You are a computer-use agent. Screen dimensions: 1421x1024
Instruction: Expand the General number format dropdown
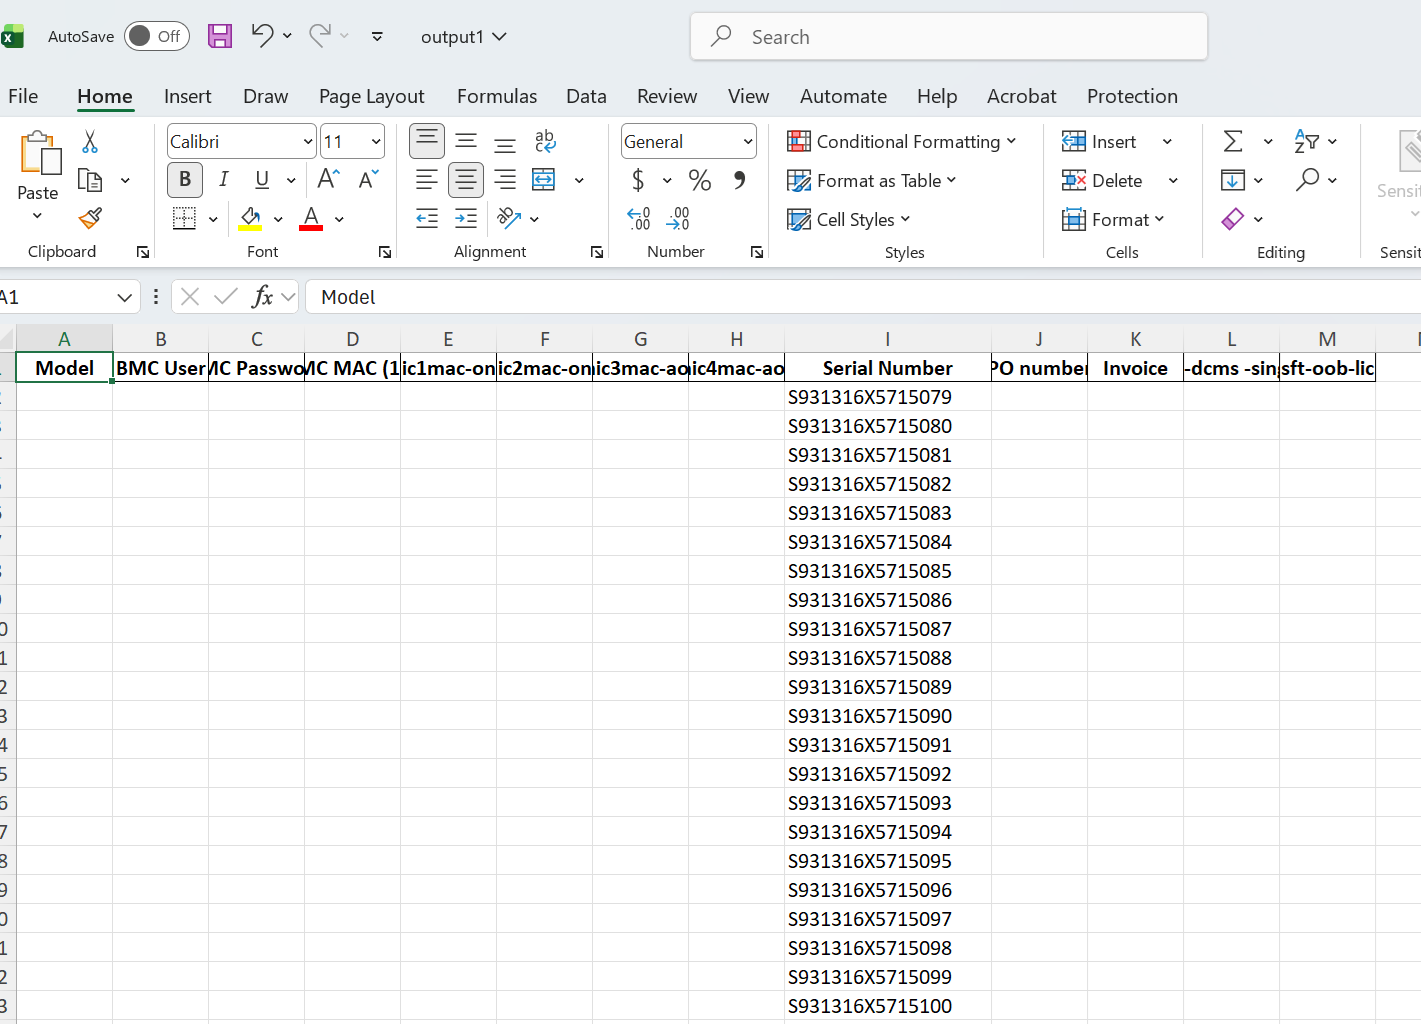(x=747, y=142)
